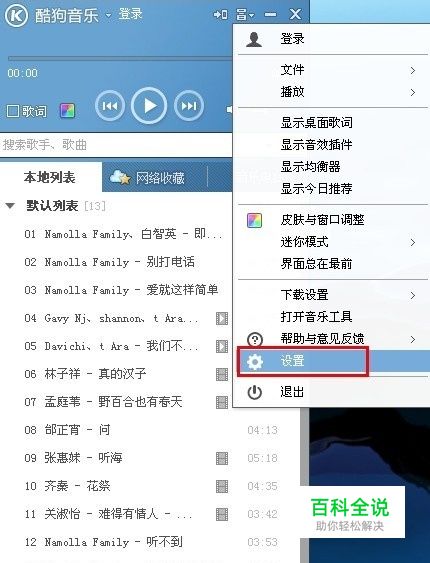Switch to the 网络收藏 tab

[148, 178]
